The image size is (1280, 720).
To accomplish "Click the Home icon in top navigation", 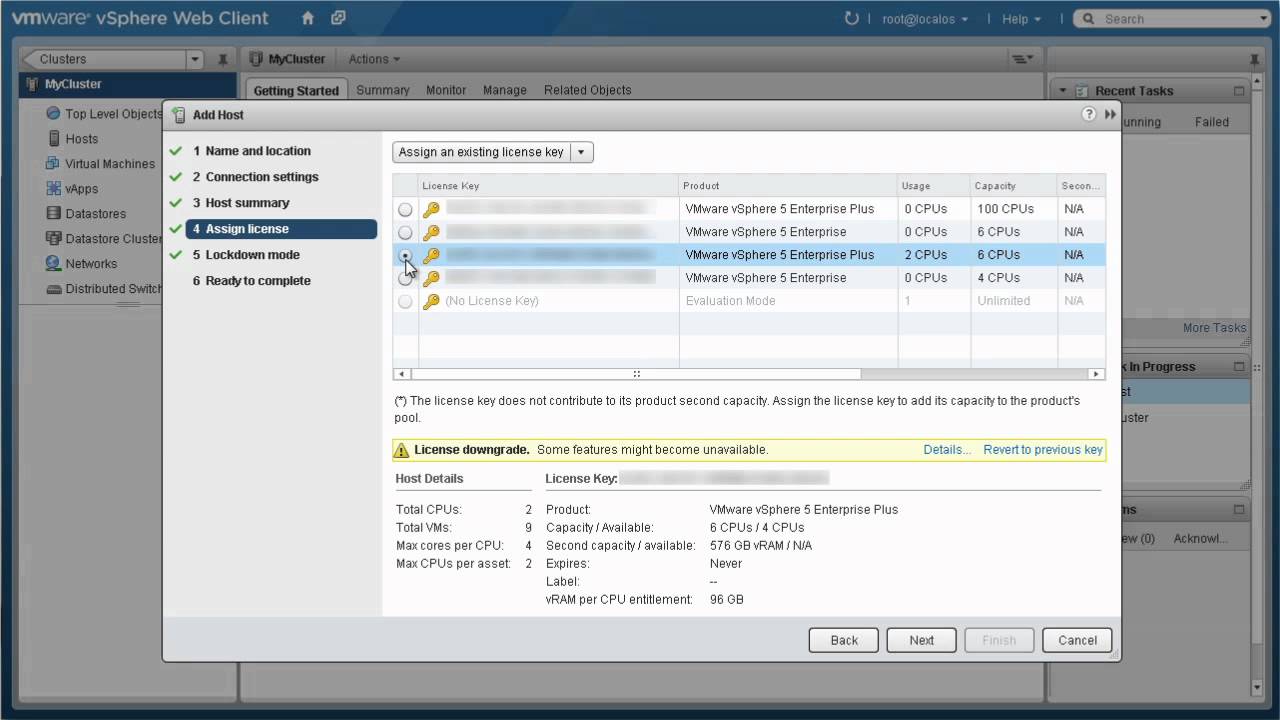I will point(307,18).
